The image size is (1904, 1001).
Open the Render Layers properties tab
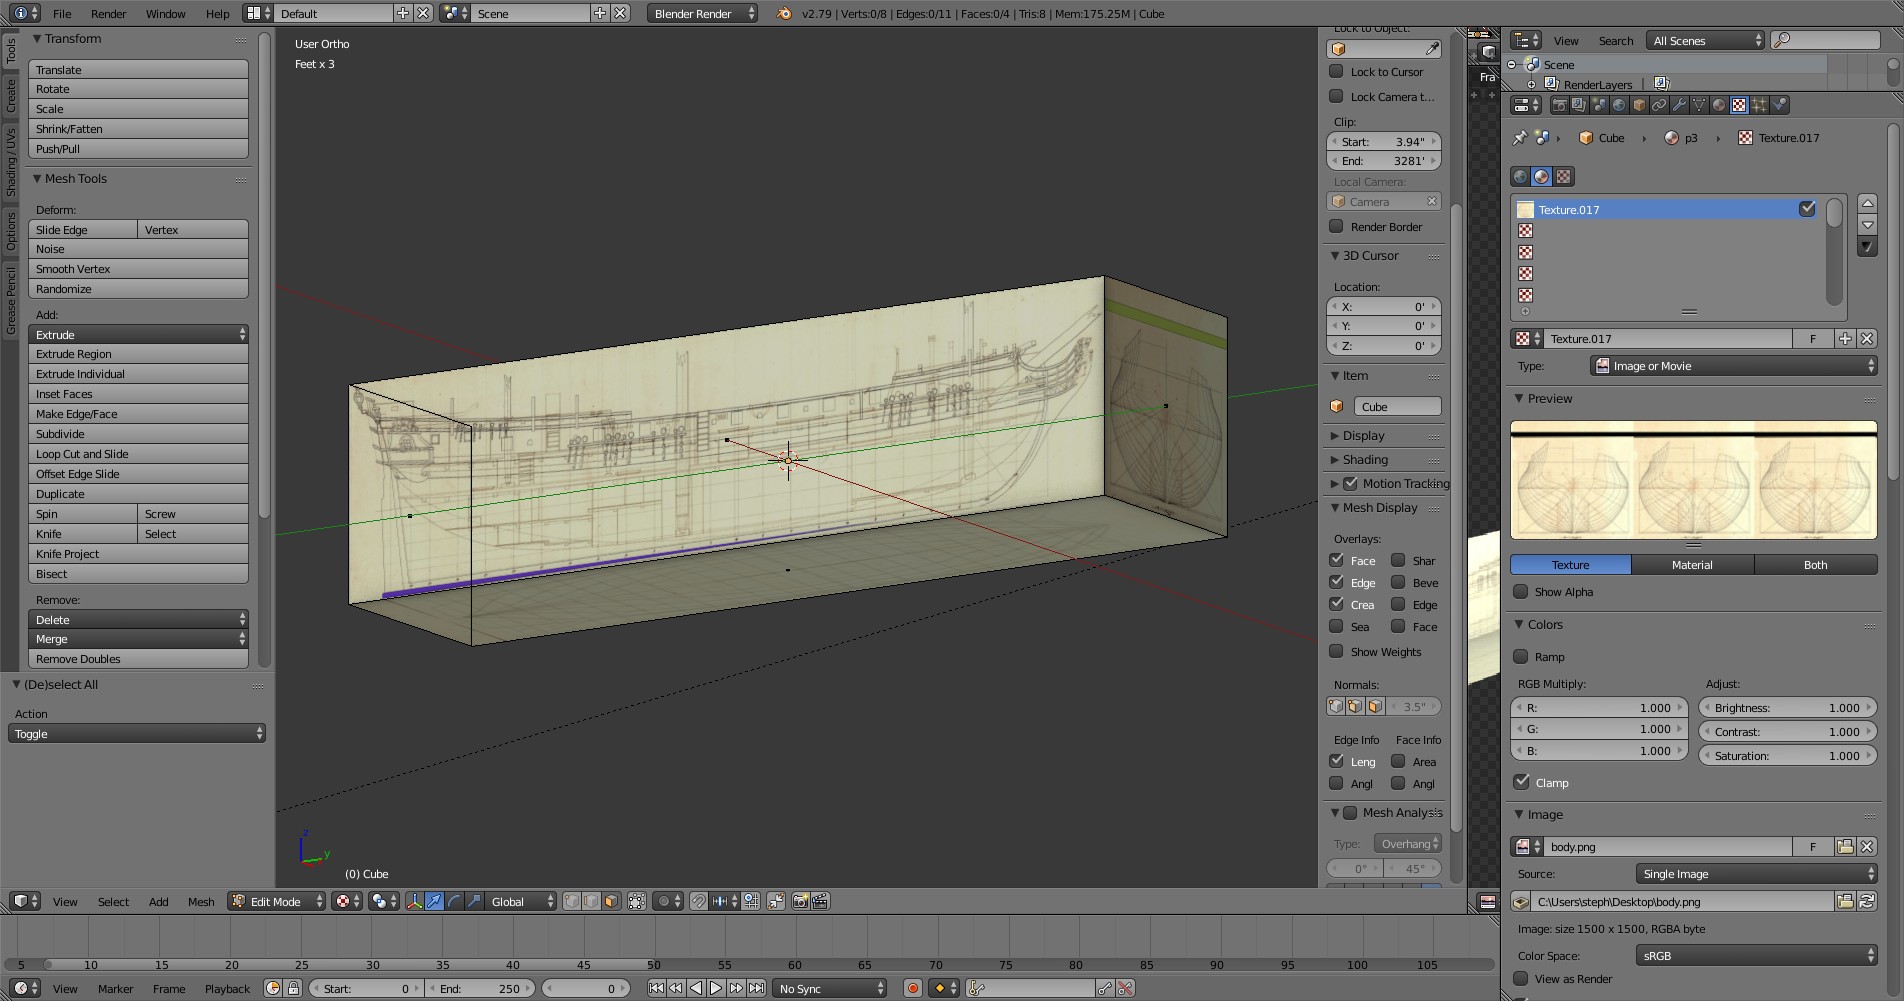click(x=1579, y=105)
